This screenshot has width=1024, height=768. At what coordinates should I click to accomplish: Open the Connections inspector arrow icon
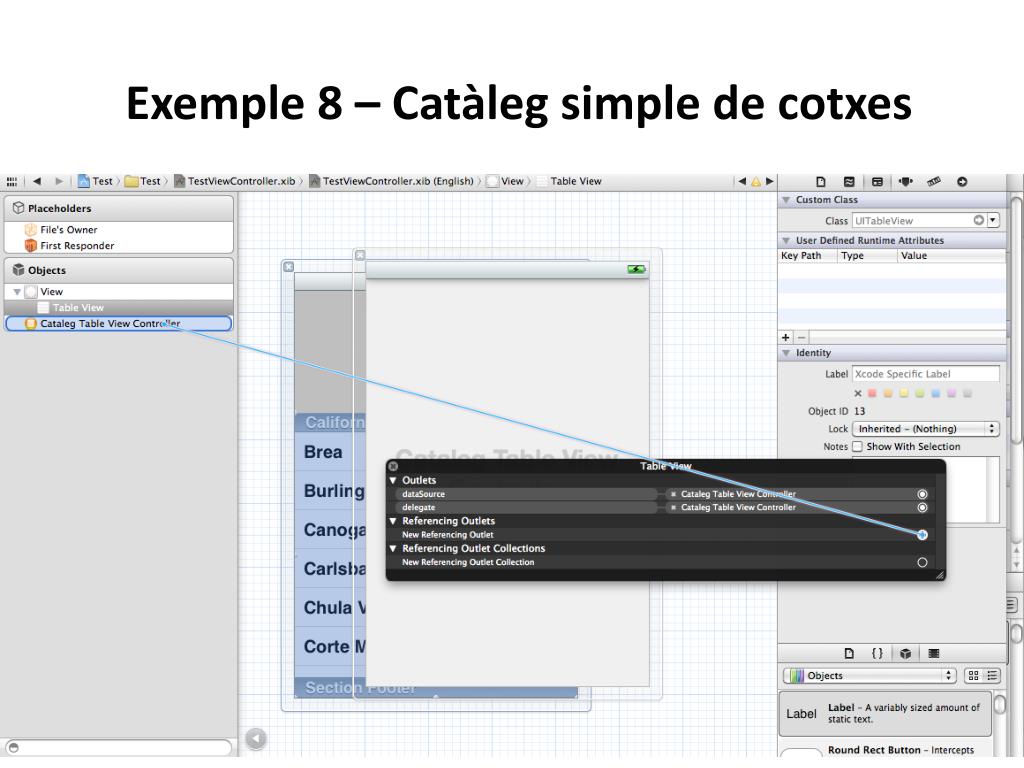[x=962, y=182]
